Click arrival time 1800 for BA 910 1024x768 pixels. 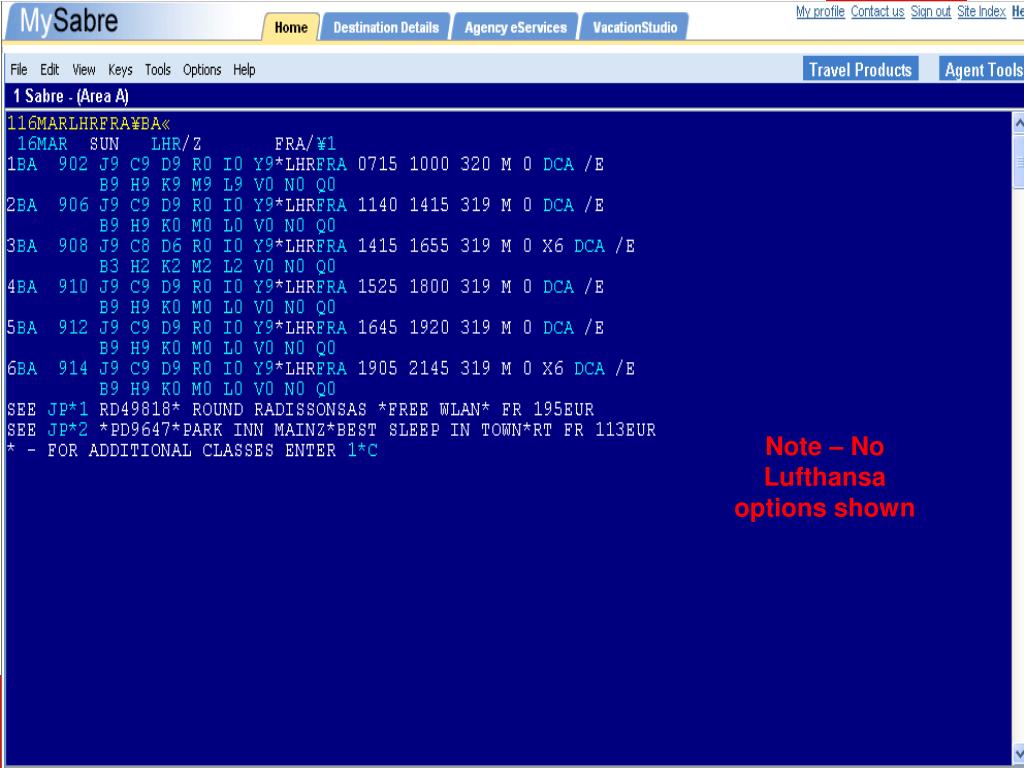429,287
